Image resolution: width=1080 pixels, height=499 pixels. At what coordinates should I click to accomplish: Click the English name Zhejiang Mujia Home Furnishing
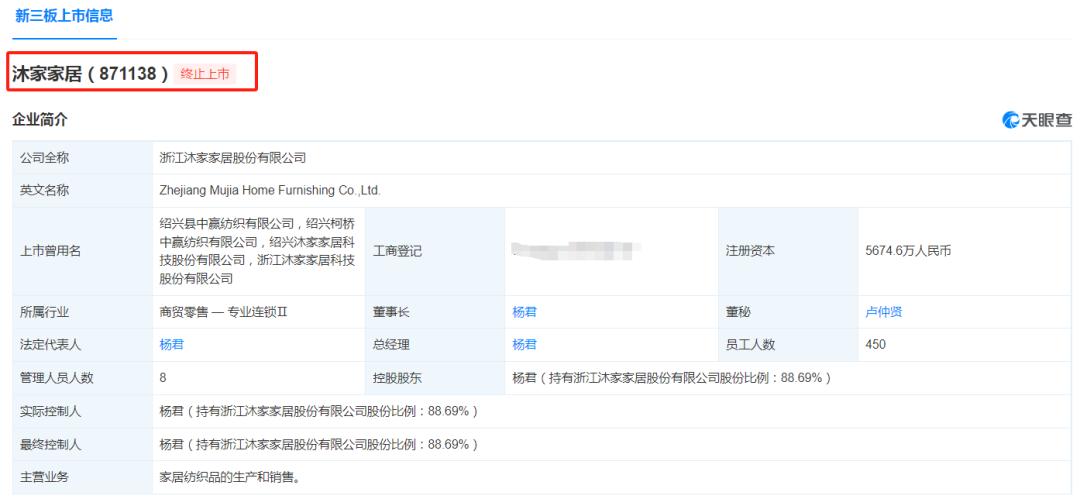(270, 190)
